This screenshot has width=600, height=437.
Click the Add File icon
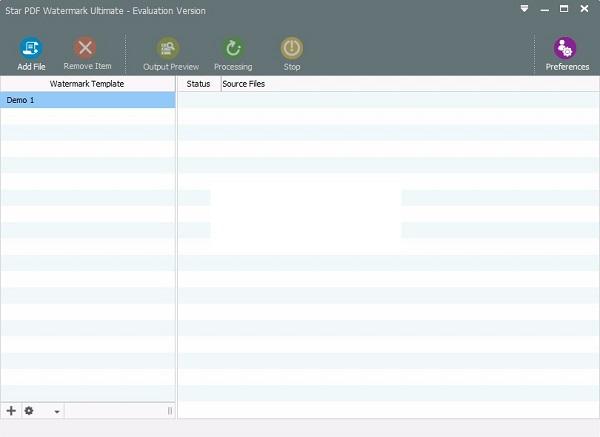pyautogui.click(x=31, y=48)
